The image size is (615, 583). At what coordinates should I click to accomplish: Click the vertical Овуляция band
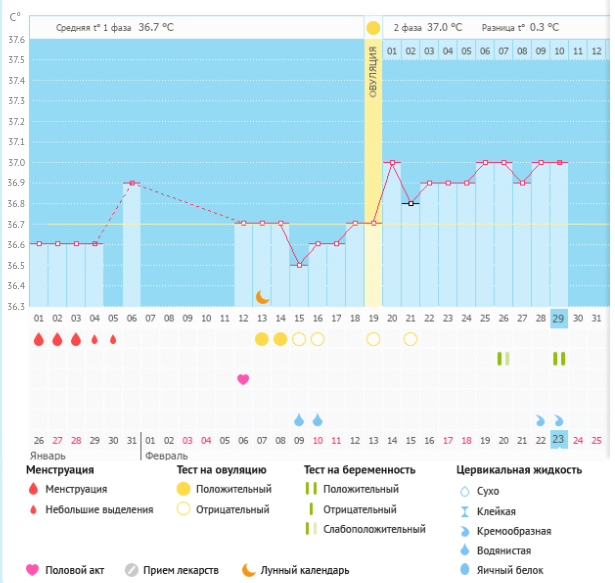tap(373, 170)
